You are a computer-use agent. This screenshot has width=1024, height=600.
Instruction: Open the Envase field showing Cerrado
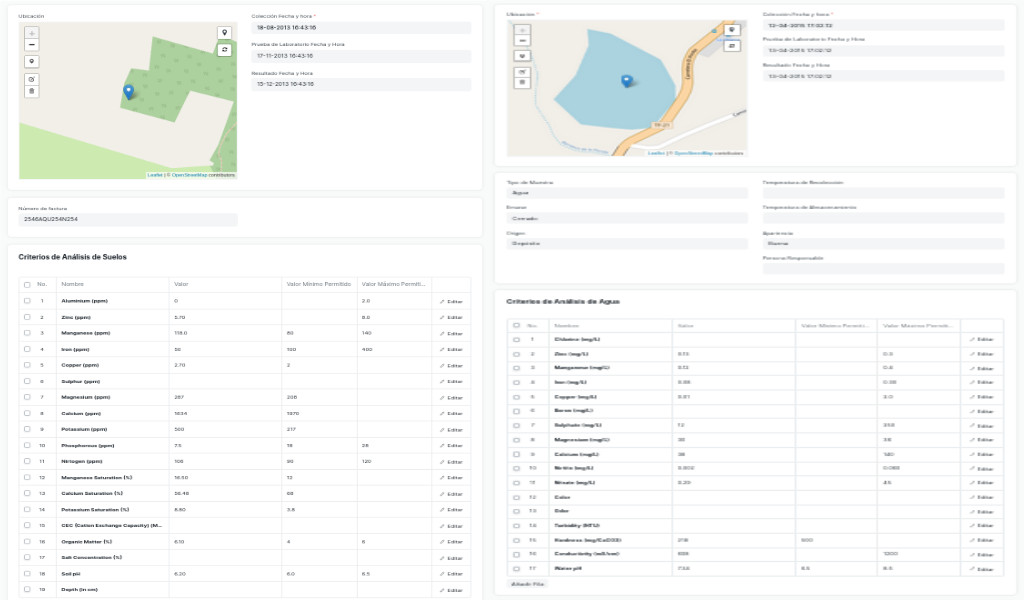[x=627, y=218]
